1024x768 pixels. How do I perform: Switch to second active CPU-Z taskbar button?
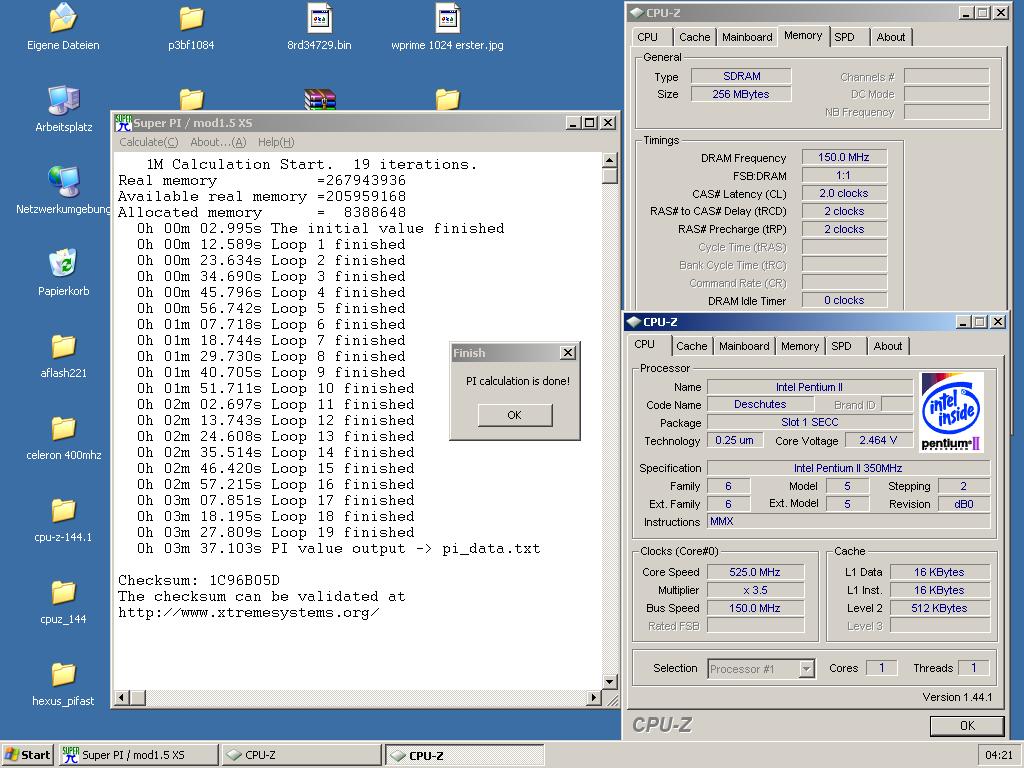(x=464, y=755)
